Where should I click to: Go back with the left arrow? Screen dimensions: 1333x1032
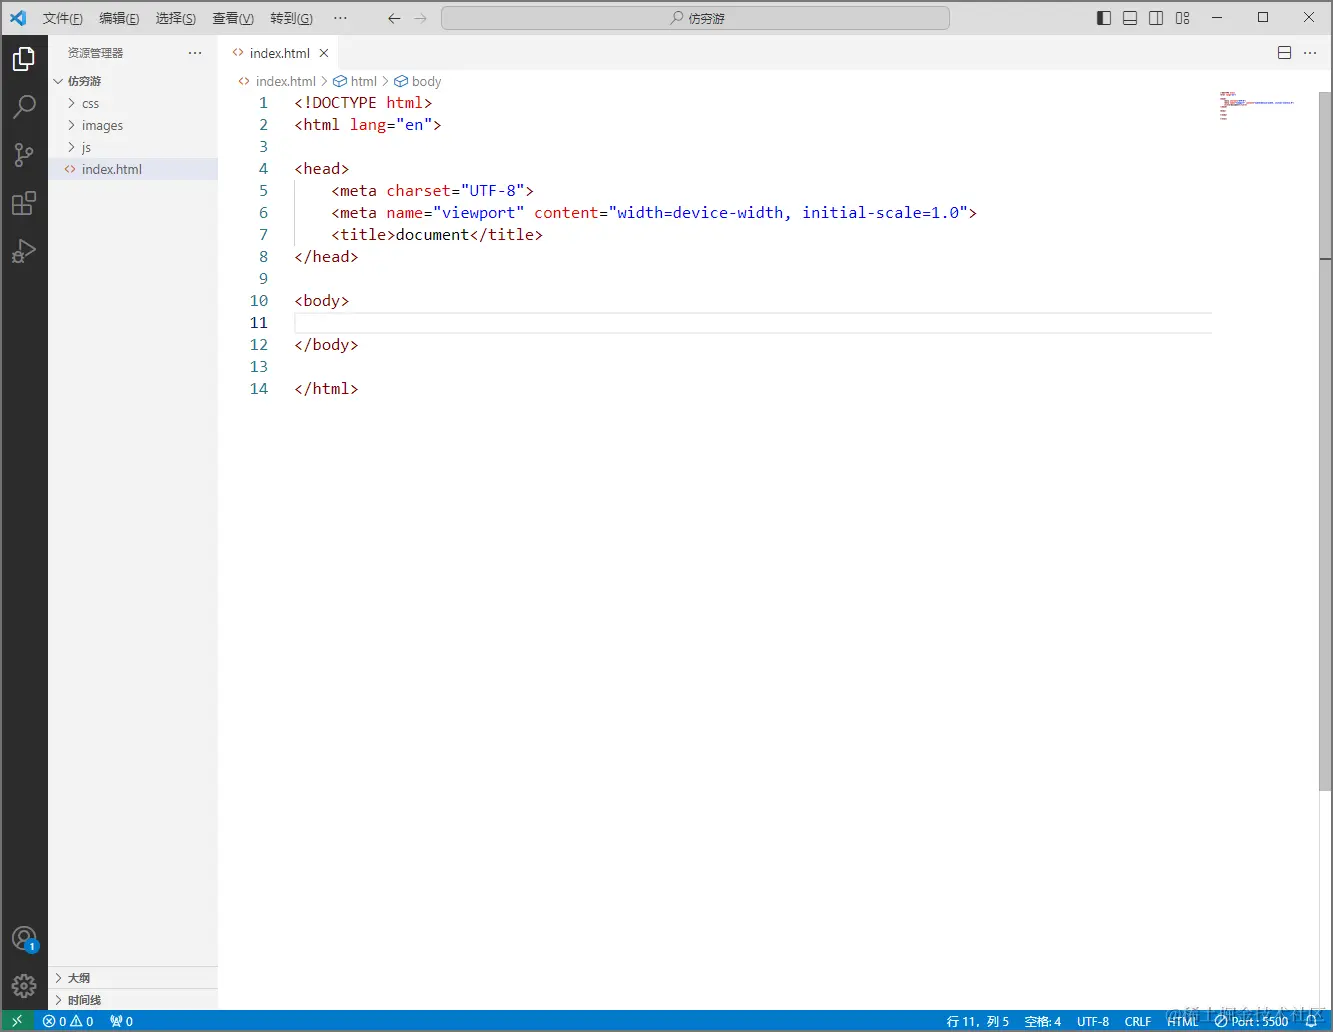(x=394, y=18)
